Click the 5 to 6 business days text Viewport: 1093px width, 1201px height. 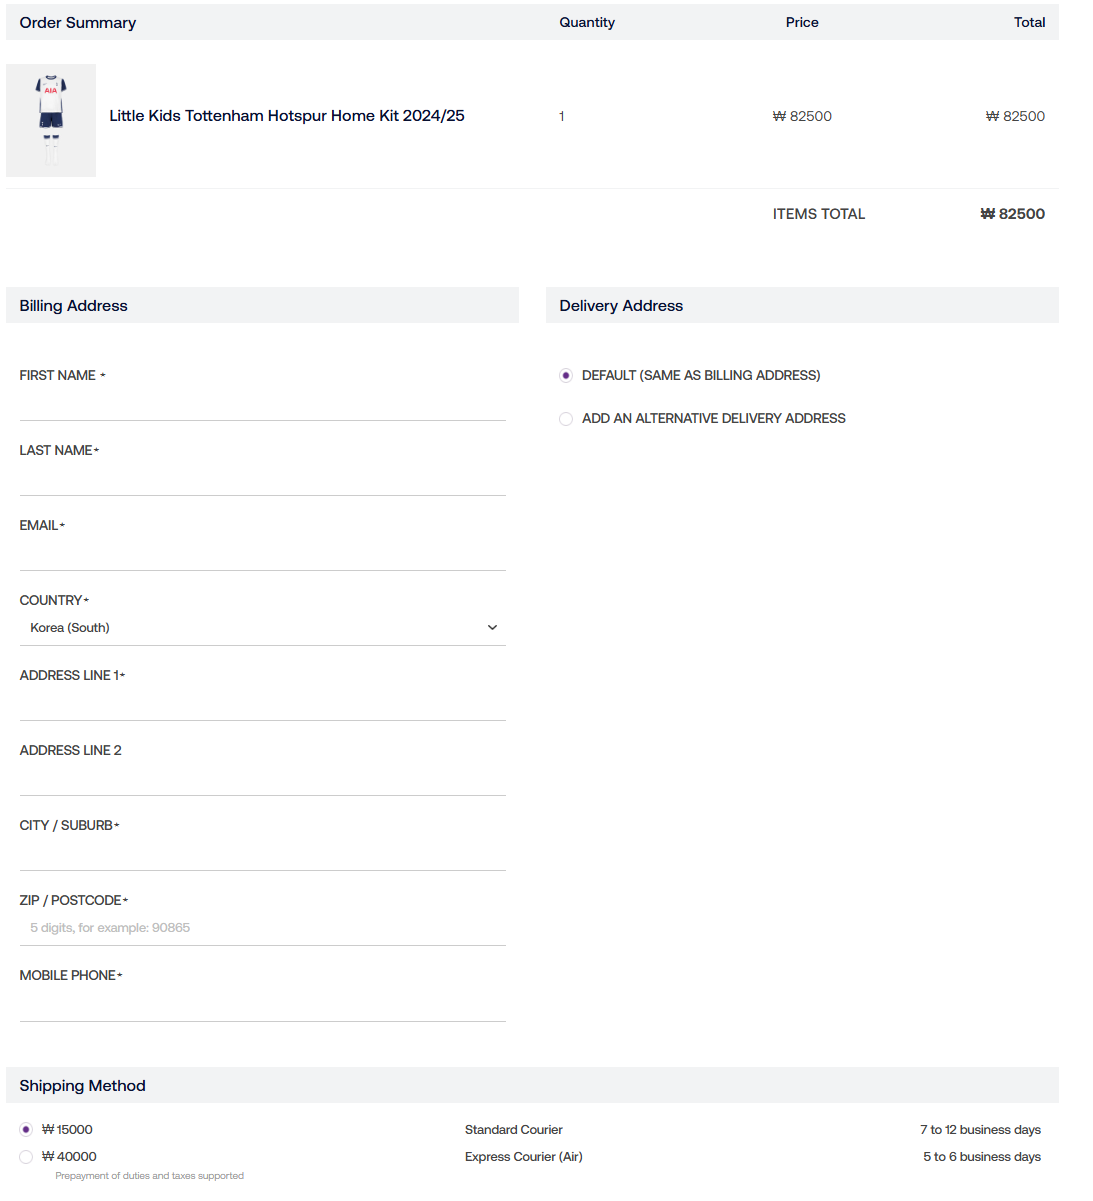point(982,1156)
